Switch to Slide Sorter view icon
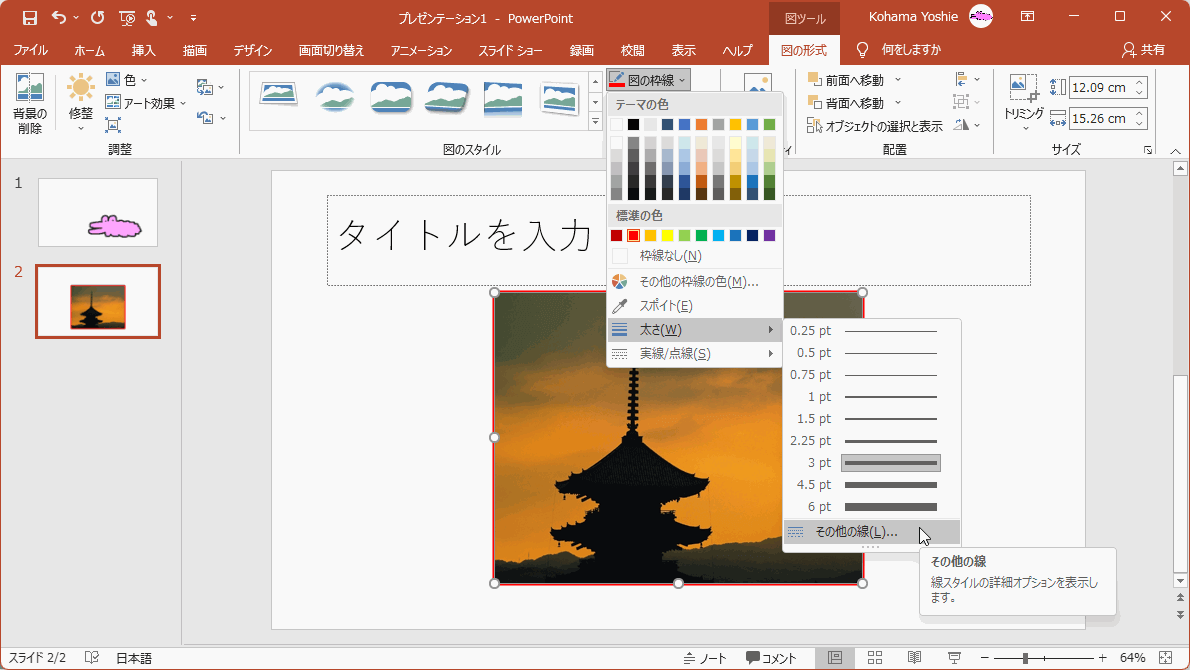The width and height of the screenshot is (1190, 670). pyautogui.click(x=874, y=658)
